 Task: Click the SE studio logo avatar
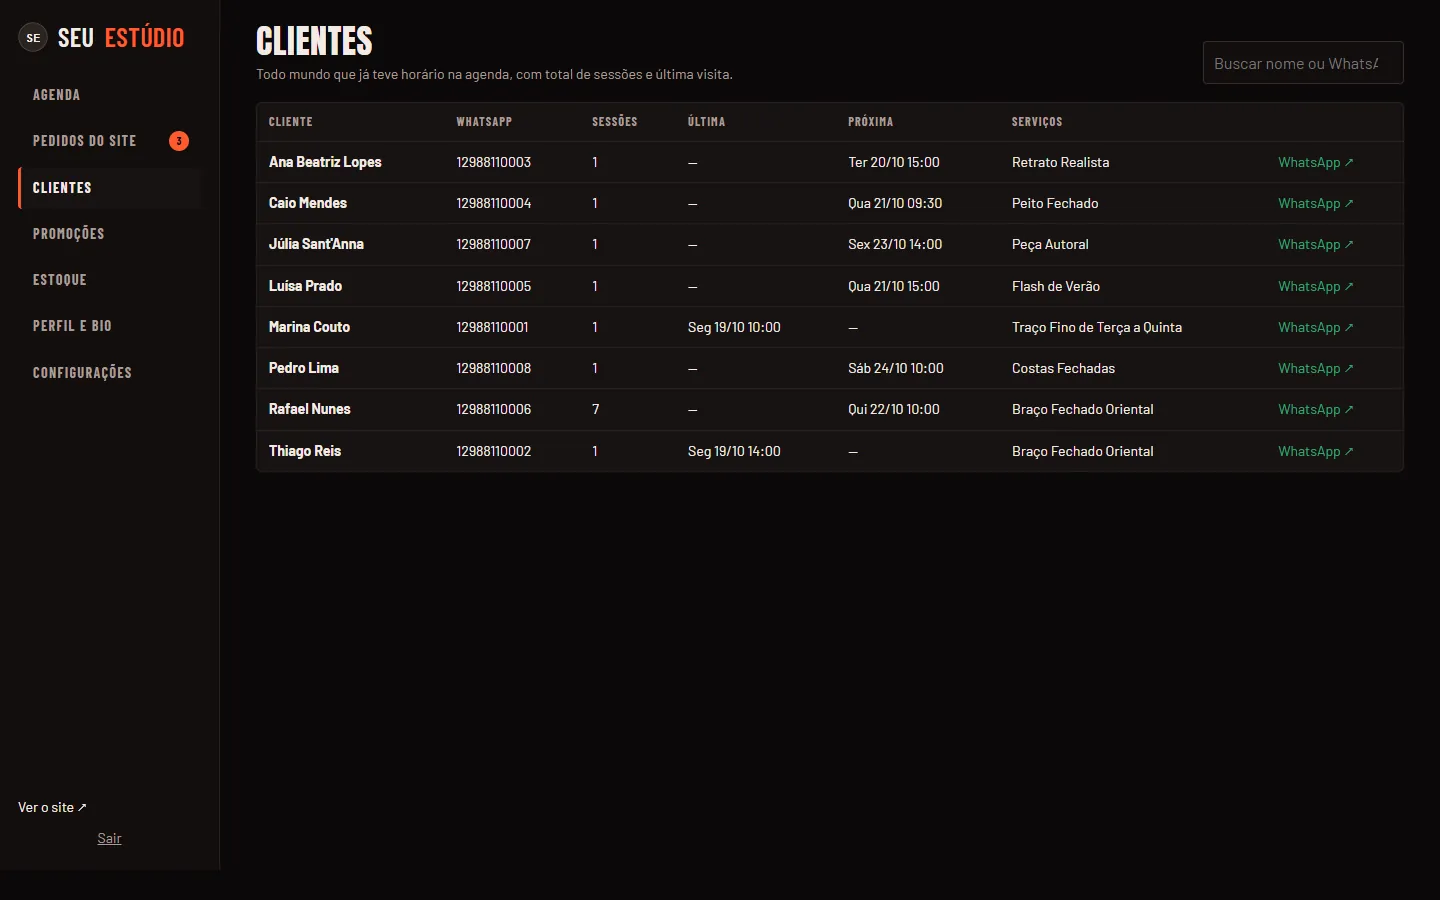coord(33,38)
